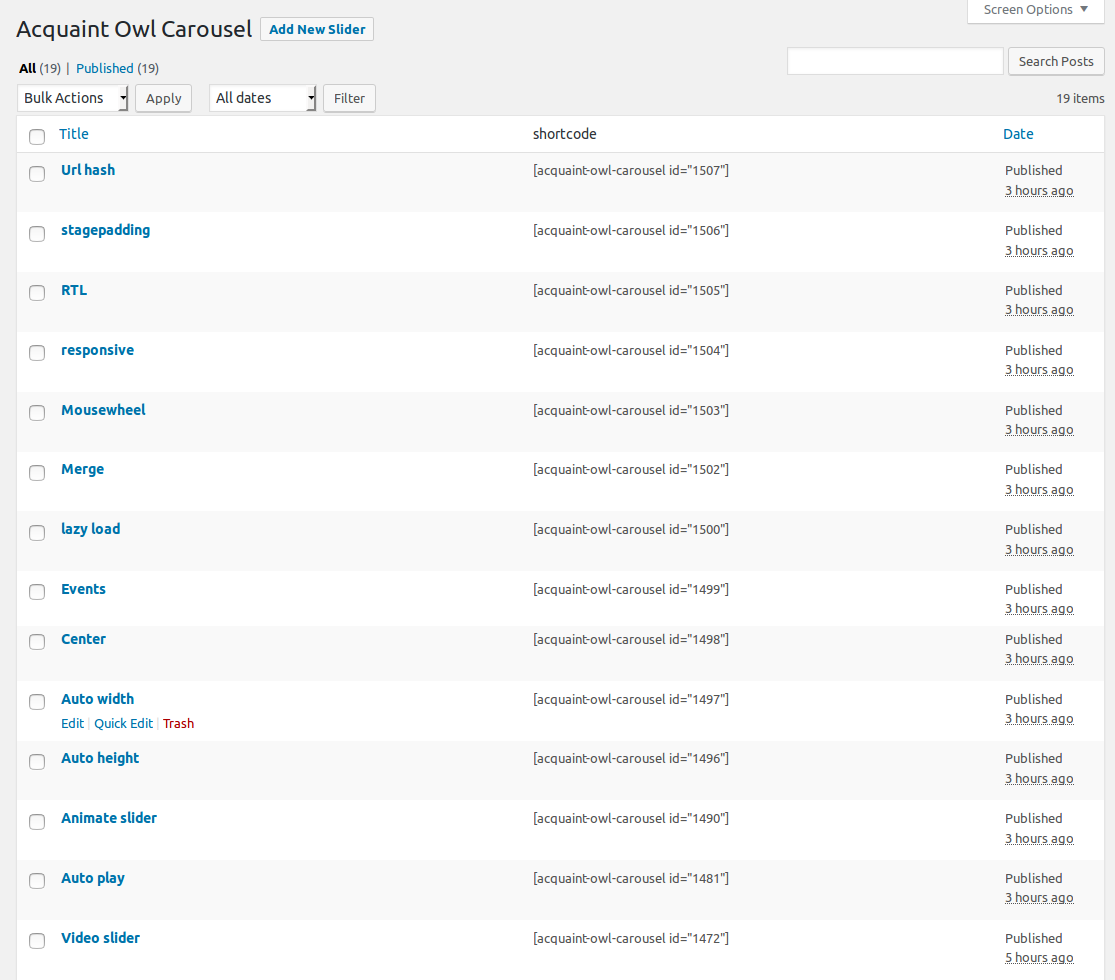The height and width of the screenshot is (980, 1115).
Task: Focus the posts search input field
Action: pos(895,61)
